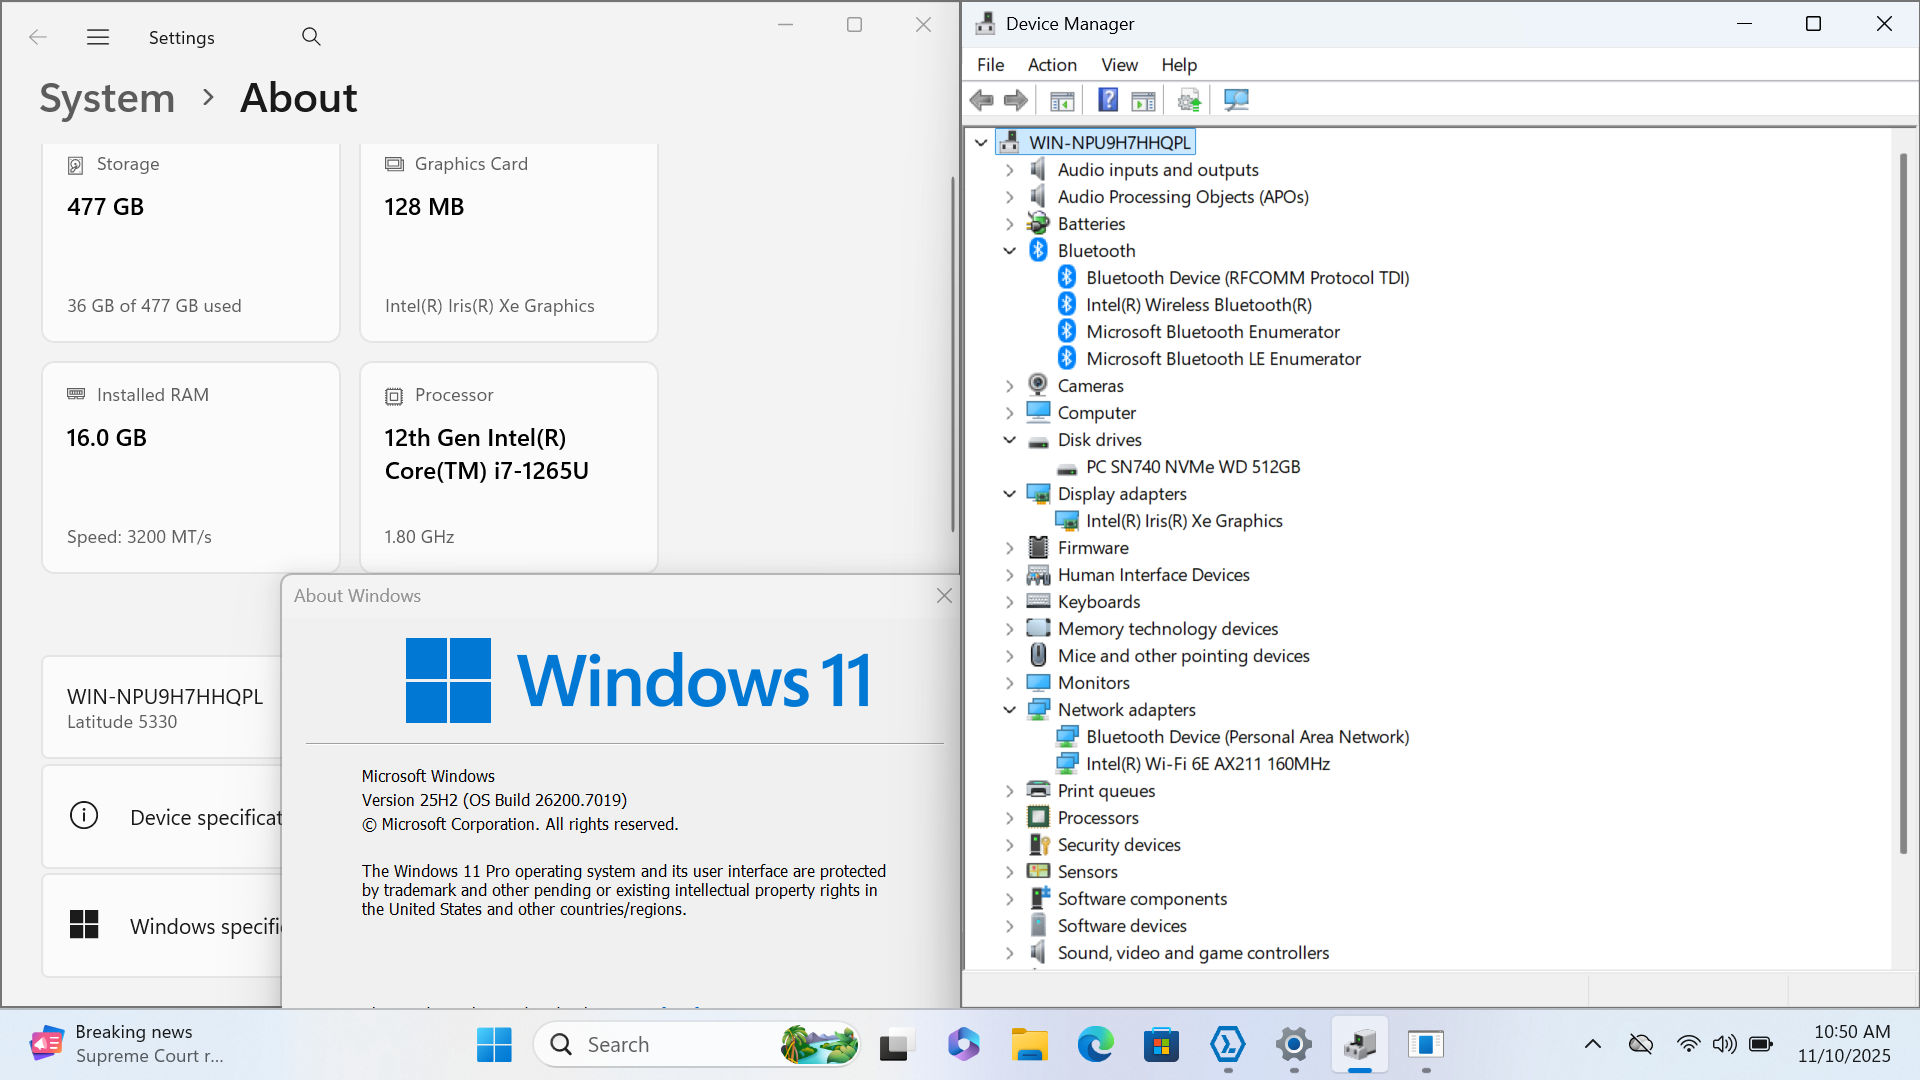1920x1080 pixels.
Task: Click the Back arrow in Device Manager toolbar
Action: pos(982,100)
